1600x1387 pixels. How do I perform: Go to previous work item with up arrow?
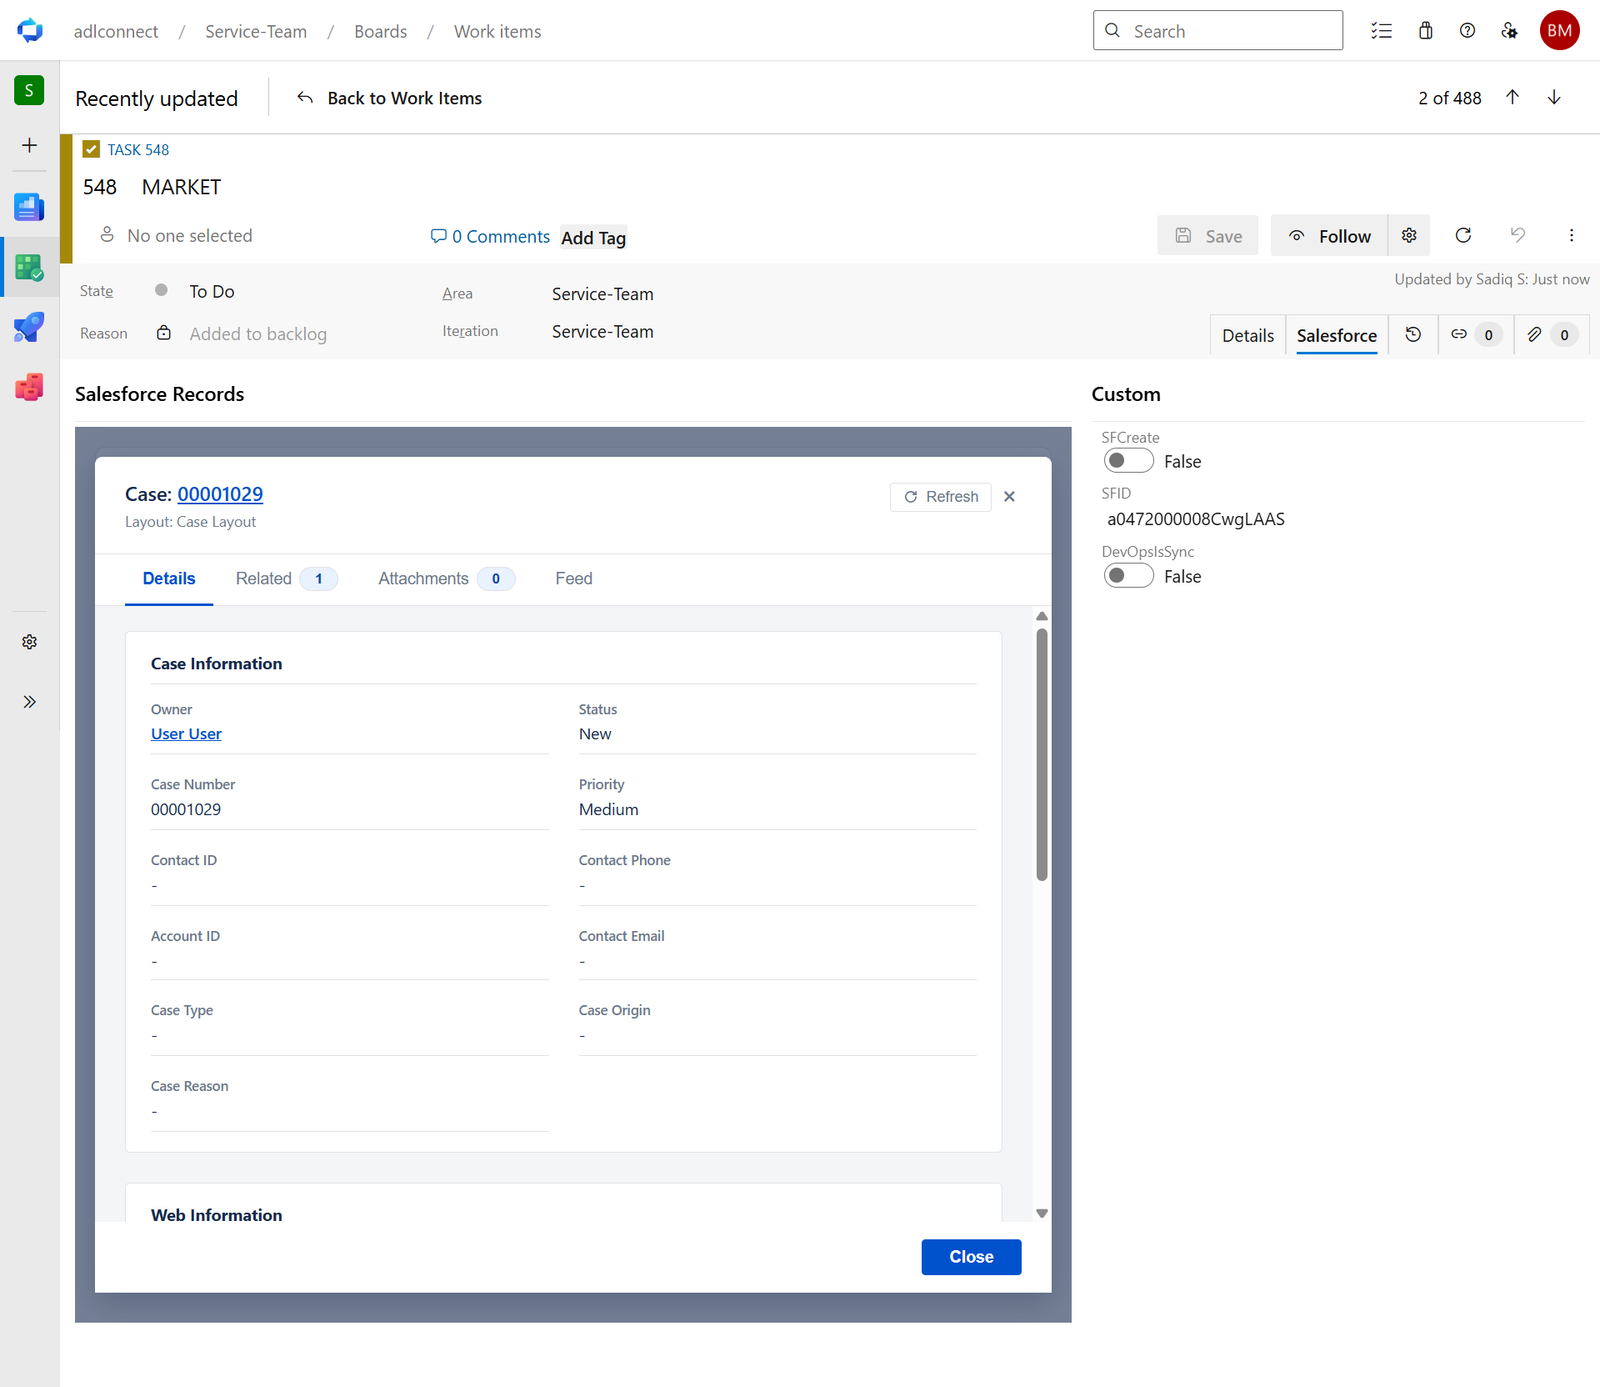coord(1512,97)
